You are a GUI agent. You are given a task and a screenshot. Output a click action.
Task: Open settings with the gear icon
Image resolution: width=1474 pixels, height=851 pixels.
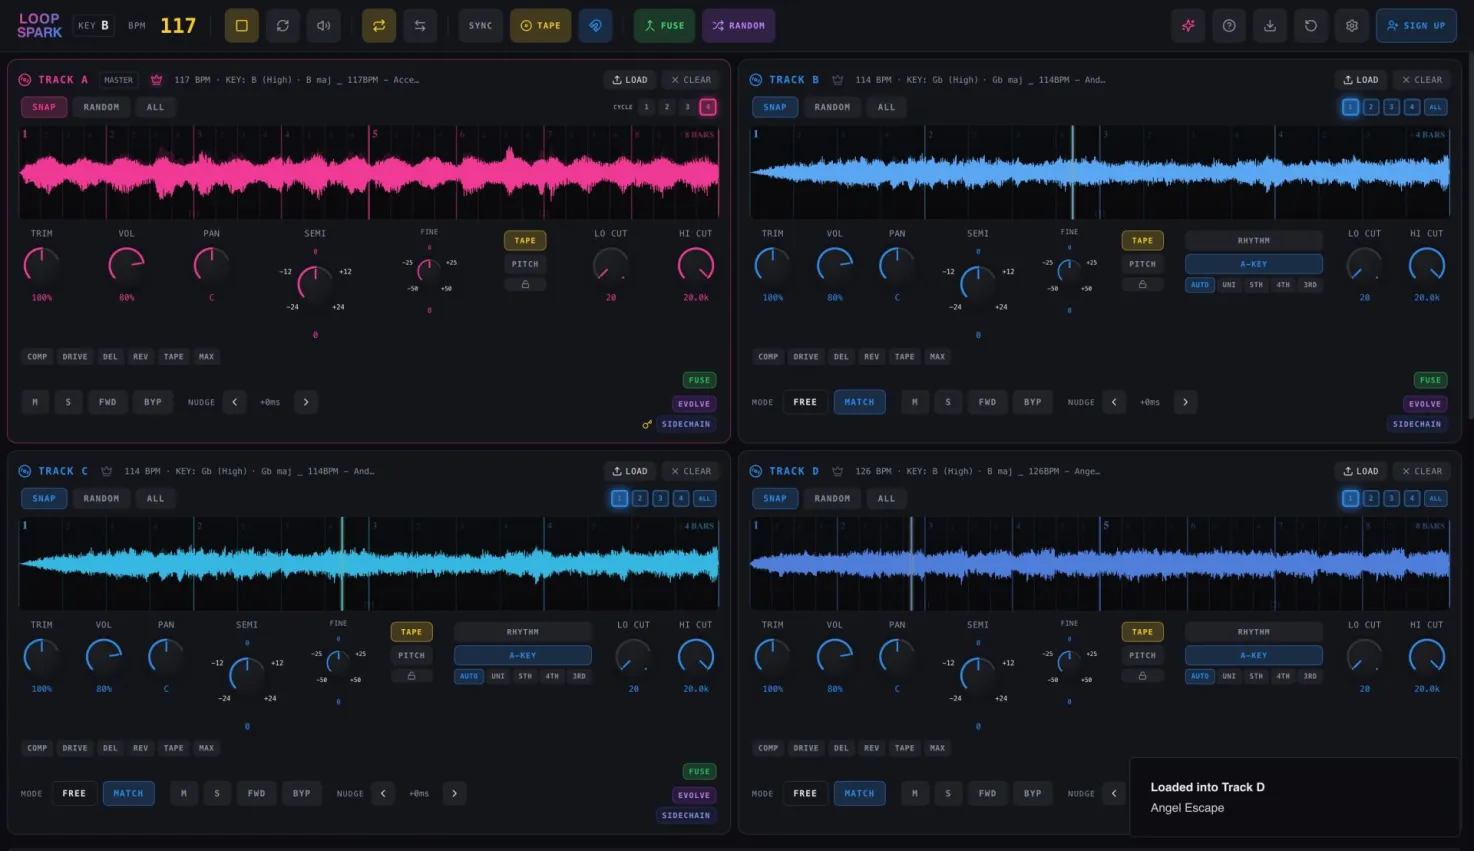[x=1352, y=26]
